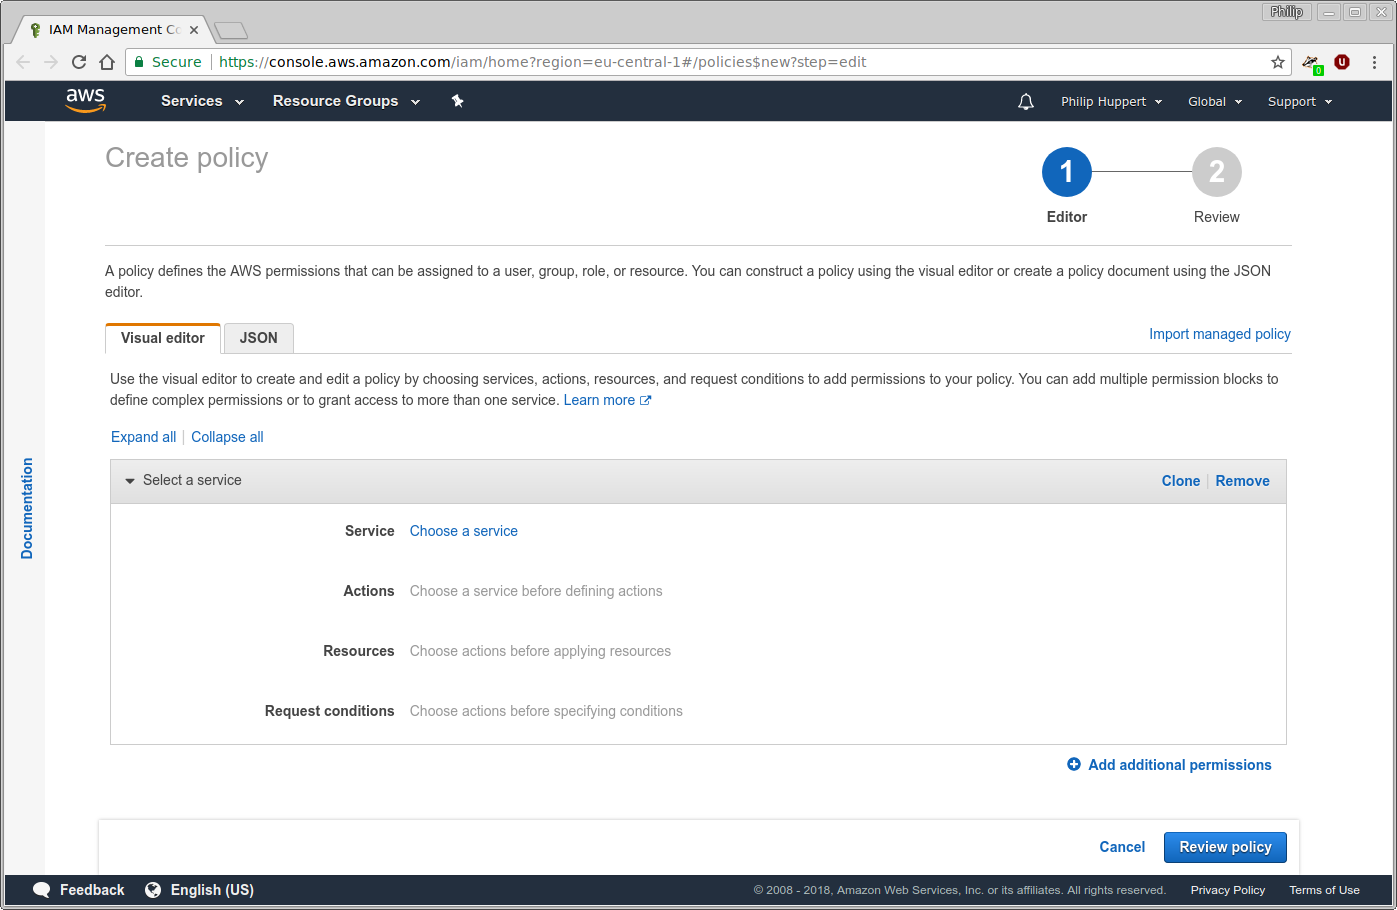This screenshot has width=1397, height=910.
Task: Open the Import managed policy link
Action: click(x=1219, y=334)
